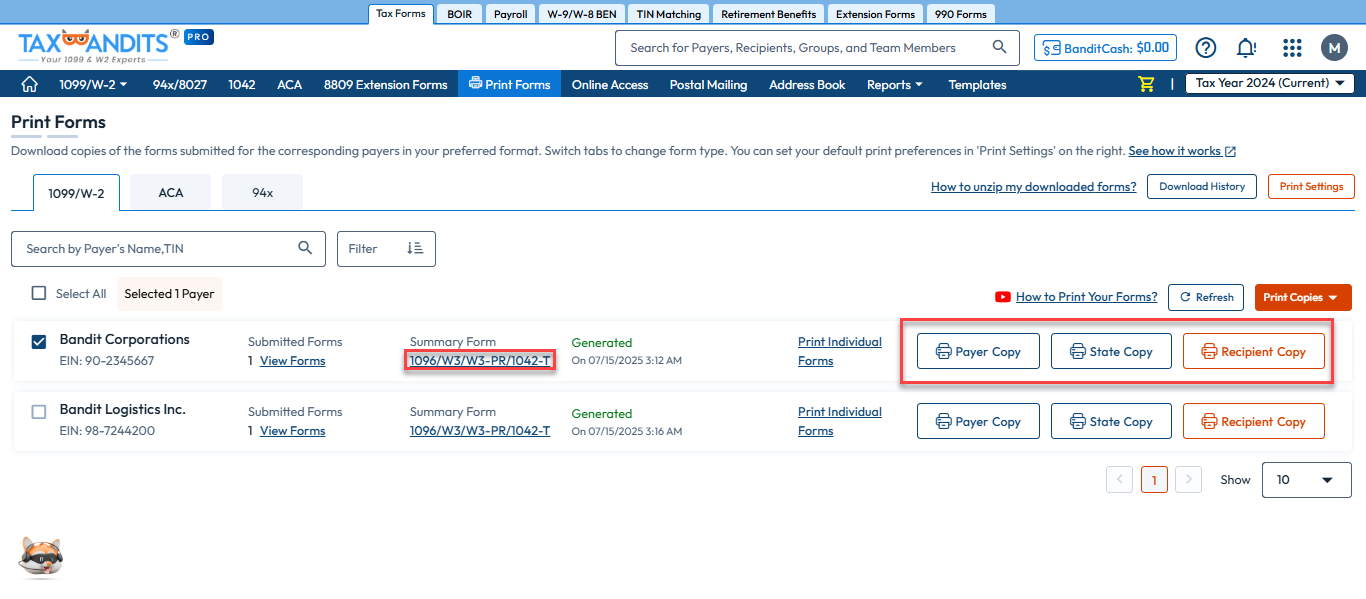Click the BanditCash $0.00 button

[1105, 47]
